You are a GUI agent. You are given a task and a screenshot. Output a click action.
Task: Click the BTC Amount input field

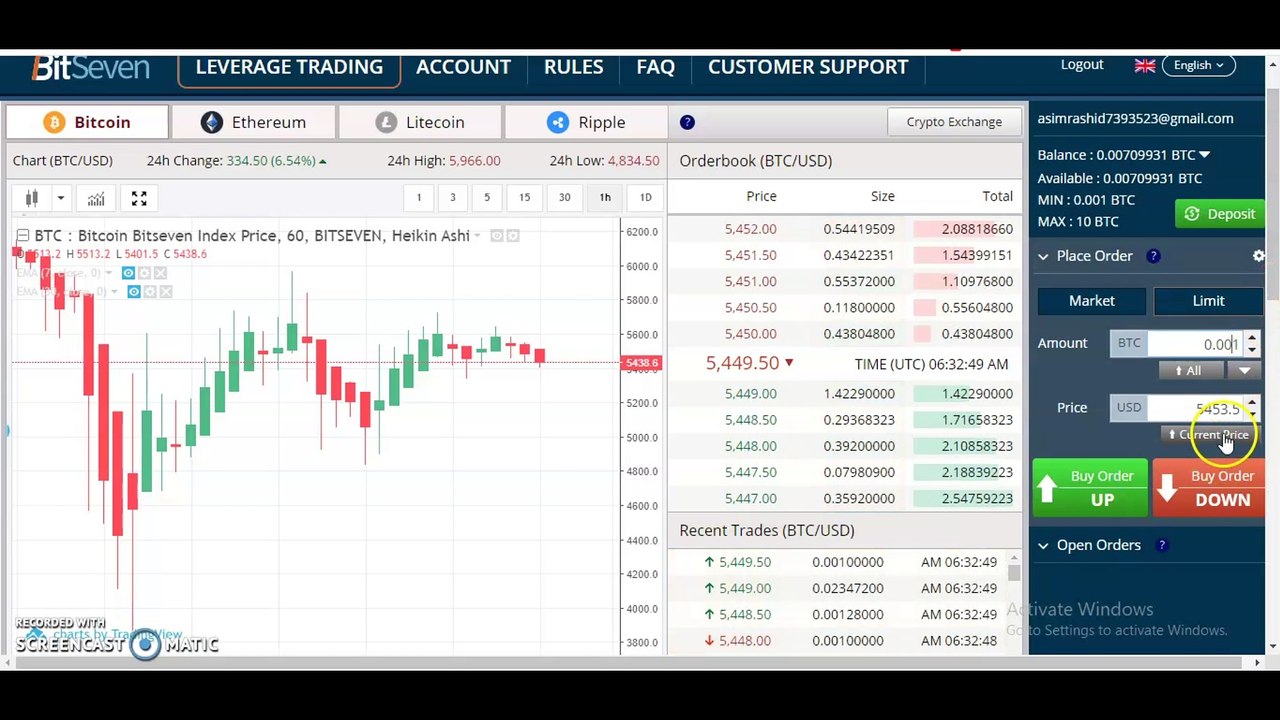point(1194,344)
